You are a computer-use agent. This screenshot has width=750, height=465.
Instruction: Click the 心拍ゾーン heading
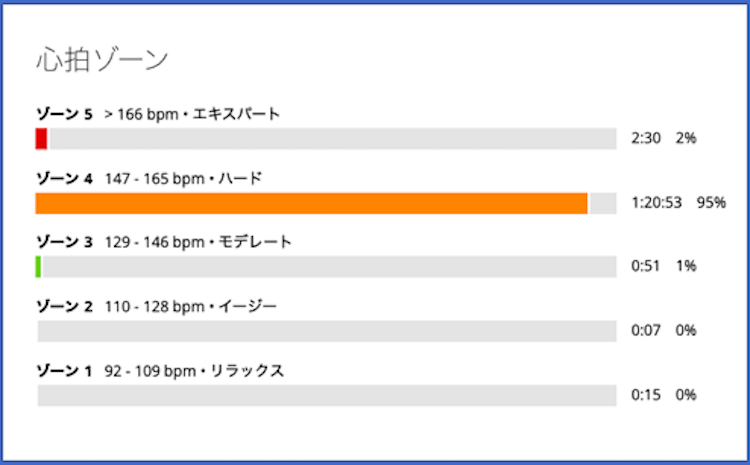click(x=102, y=59)
